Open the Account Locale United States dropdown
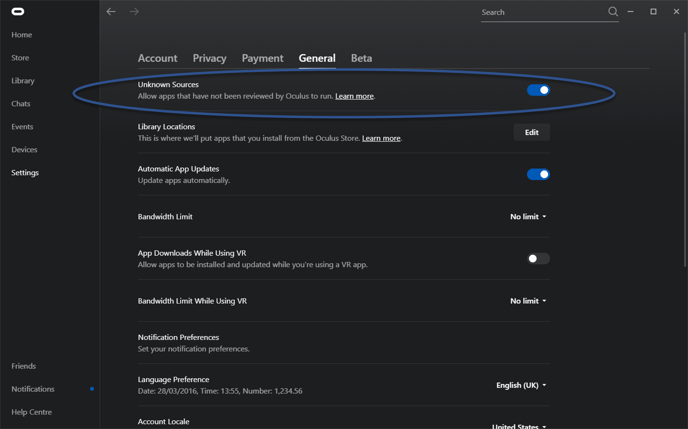Image resolution: width=688 pixels, height=429 pixels. [519, 426]
